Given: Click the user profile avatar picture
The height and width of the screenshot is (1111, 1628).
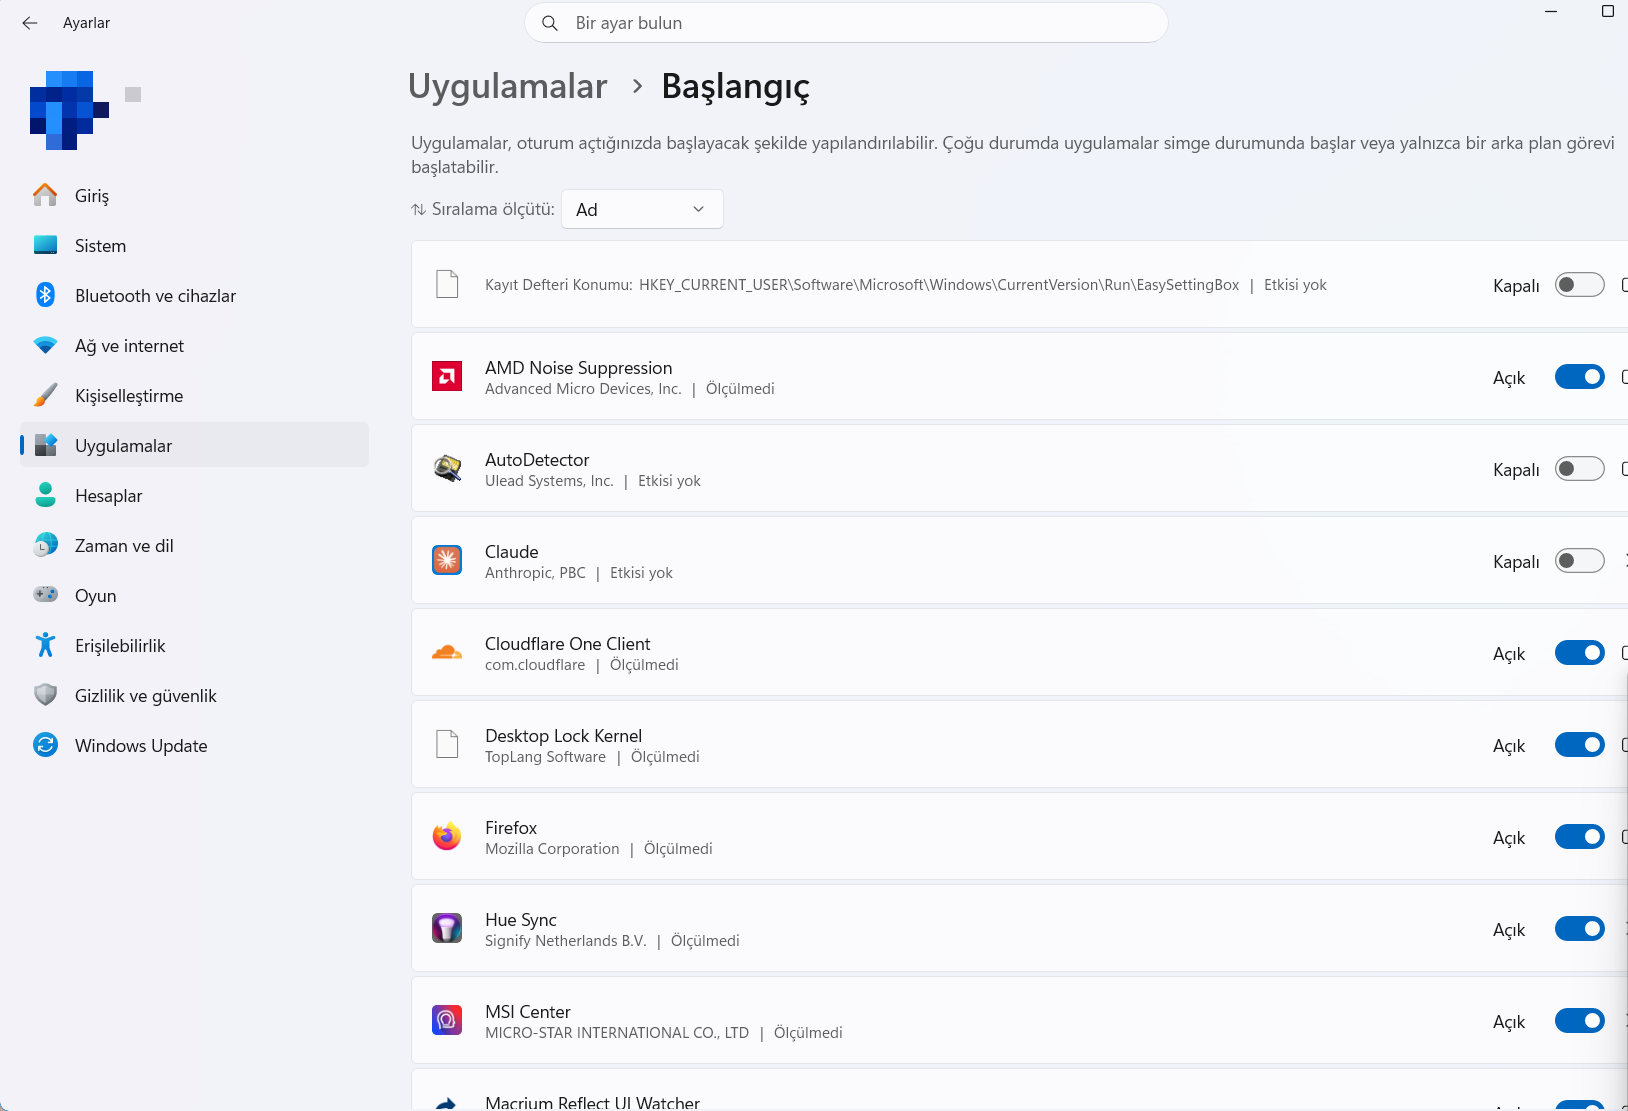Looking at the screenshot, I should coord(69,110).
